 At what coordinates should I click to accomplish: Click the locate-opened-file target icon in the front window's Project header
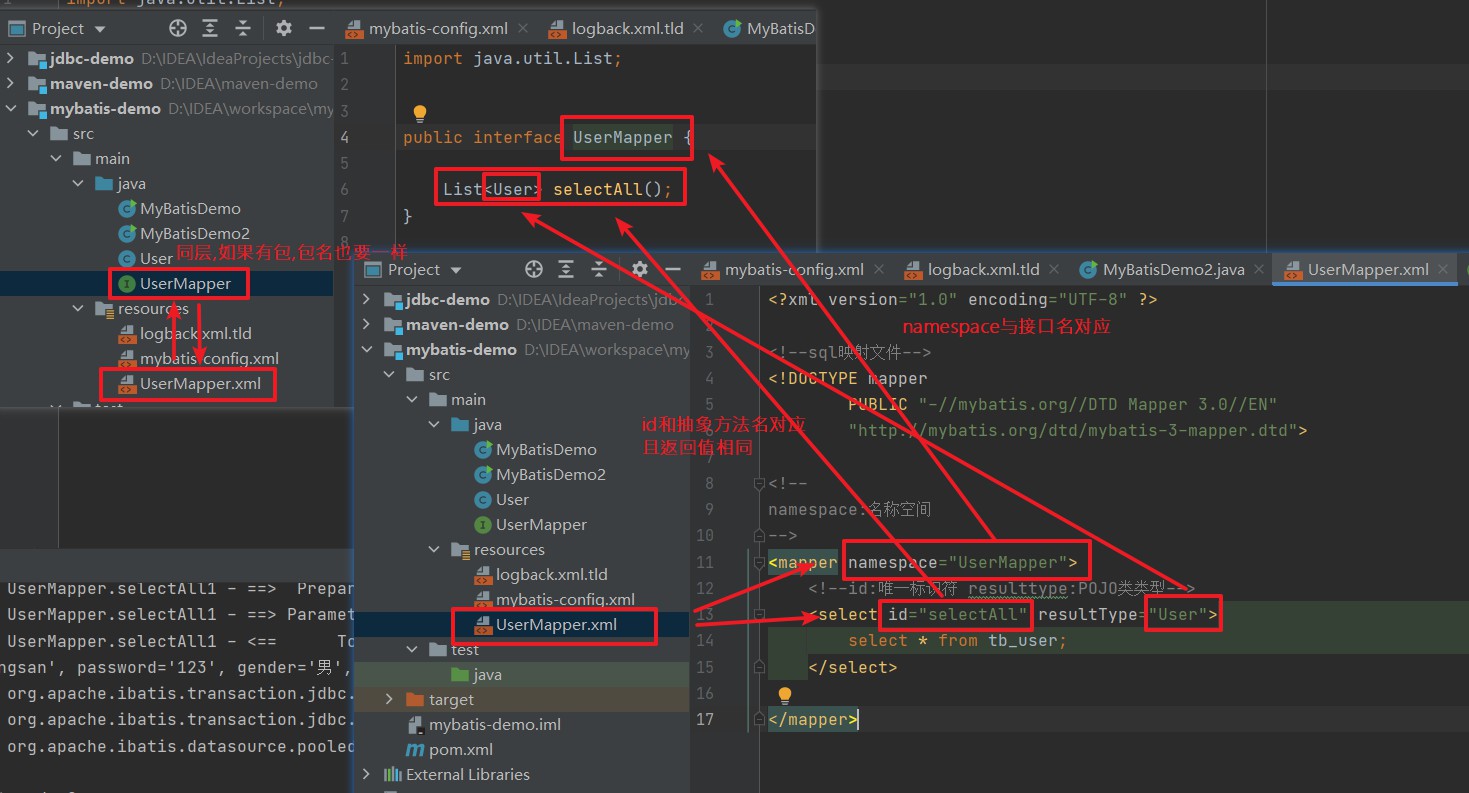tap(534, 269)
